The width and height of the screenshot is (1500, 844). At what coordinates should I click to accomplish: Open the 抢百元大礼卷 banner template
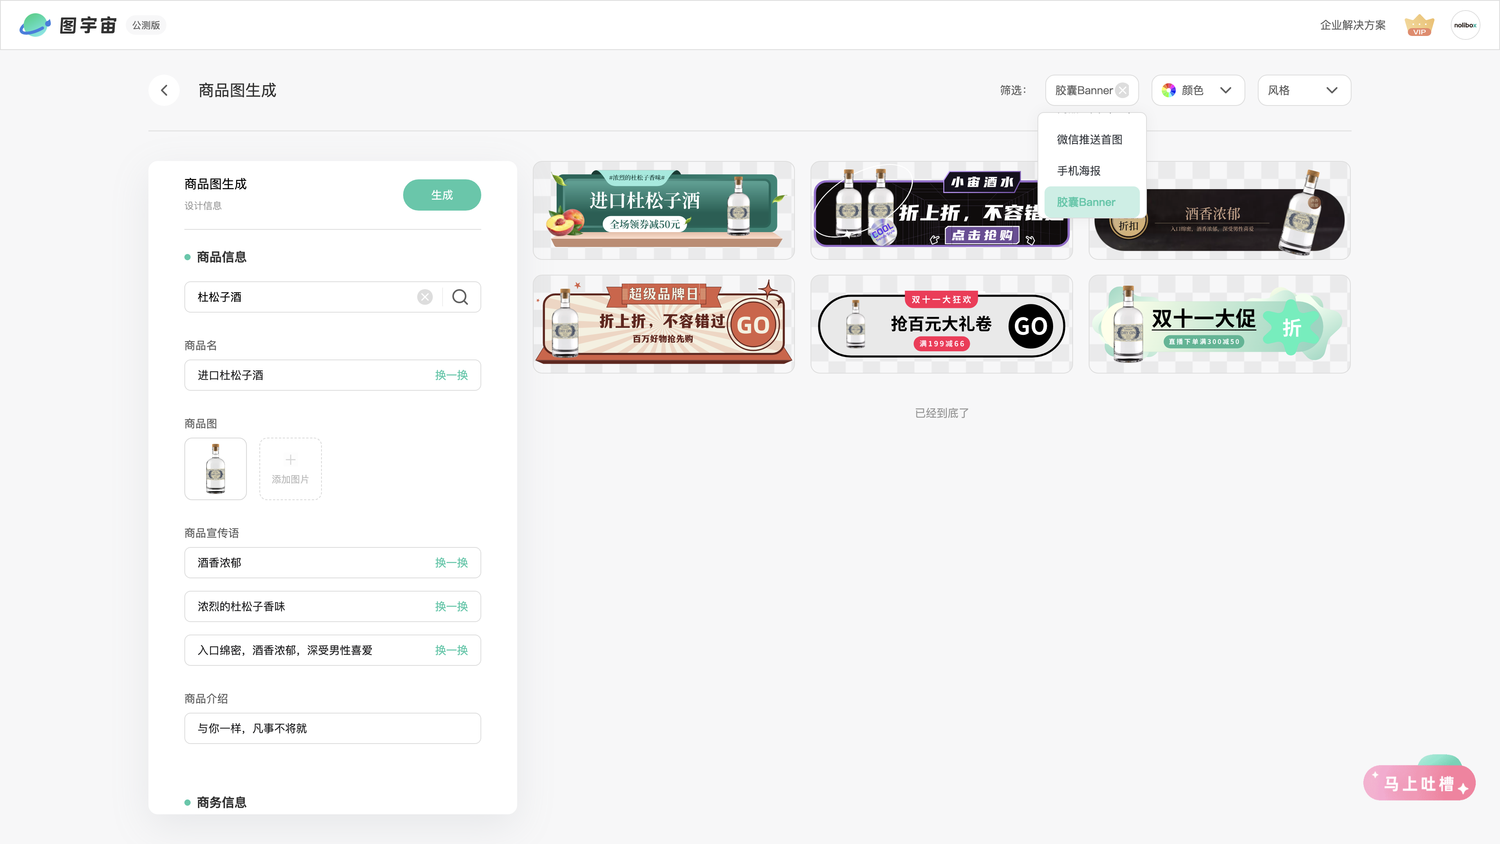tap(941, 324)
